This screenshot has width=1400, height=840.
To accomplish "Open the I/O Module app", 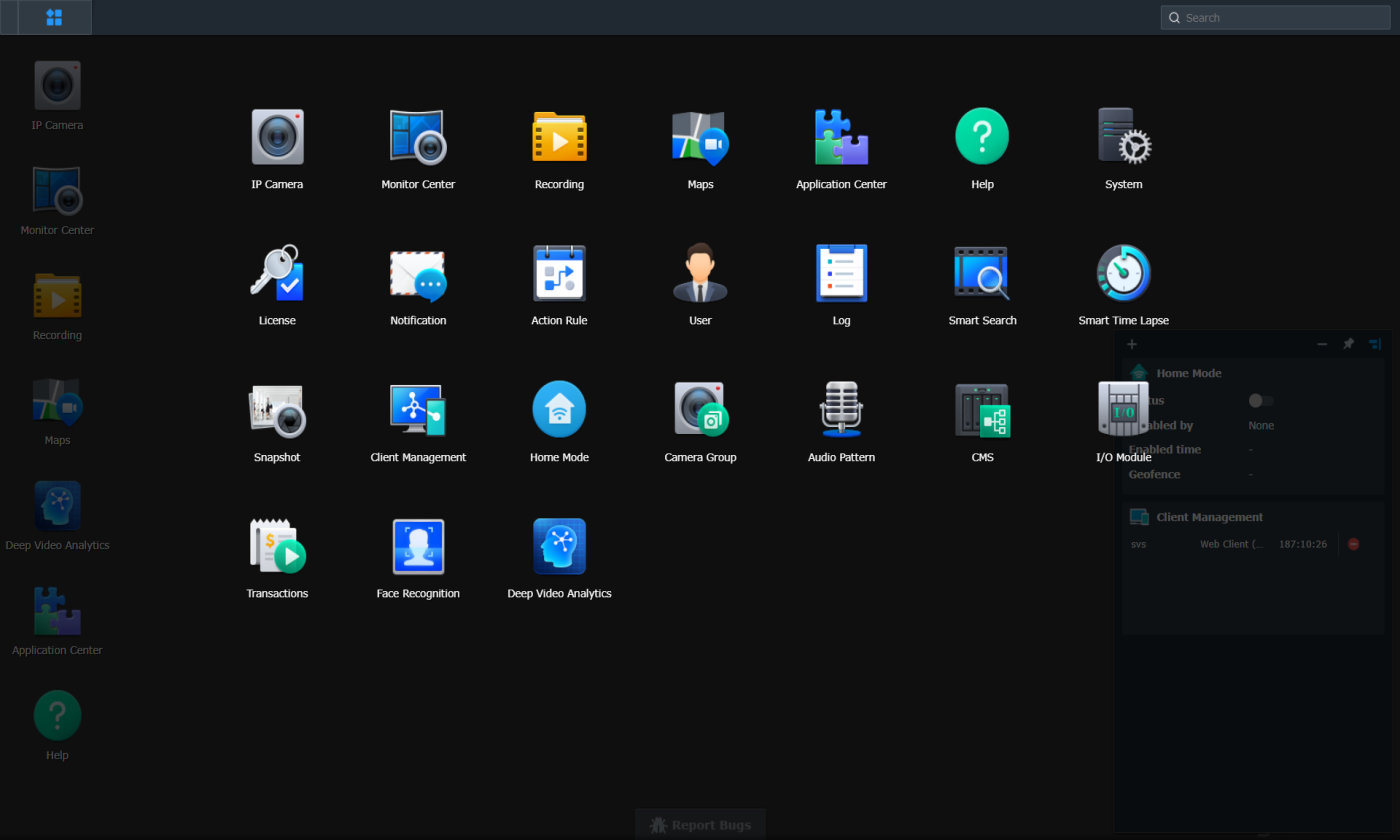I will coord(1123,408).
